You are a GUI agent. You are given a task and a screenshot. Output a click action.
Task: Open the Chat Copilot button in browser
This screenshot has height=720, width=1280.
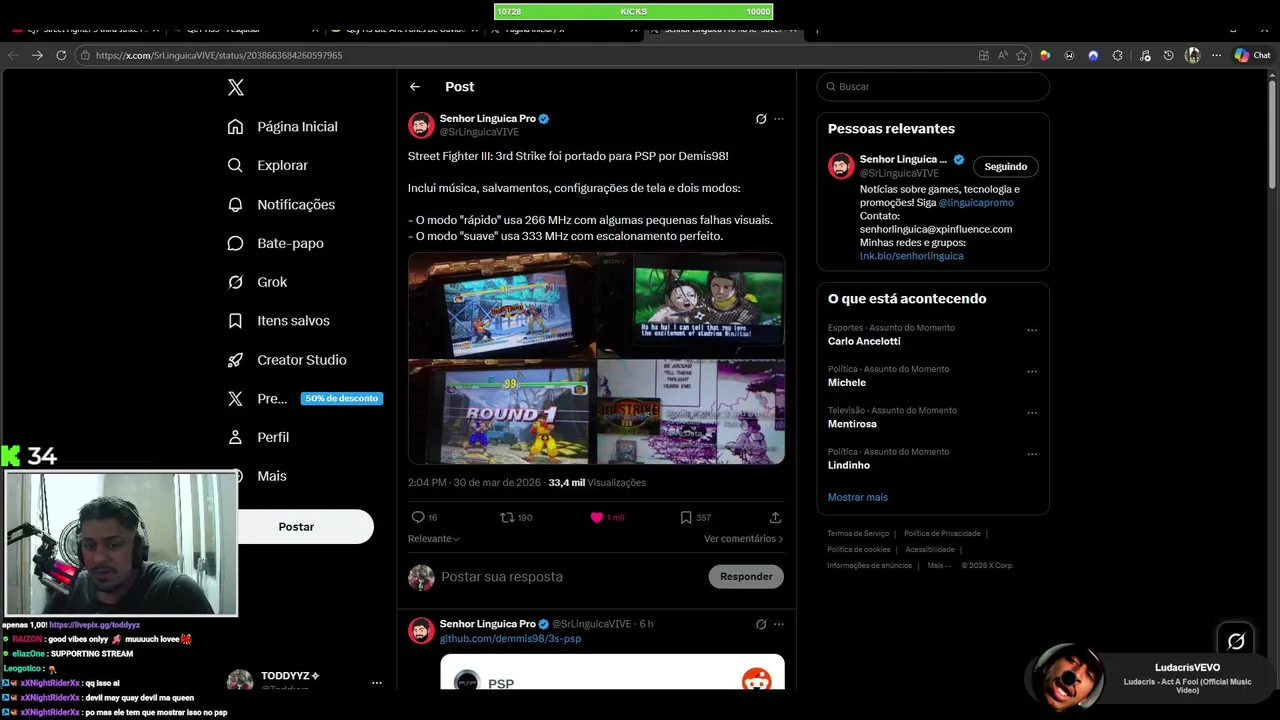click(1252, 55)
